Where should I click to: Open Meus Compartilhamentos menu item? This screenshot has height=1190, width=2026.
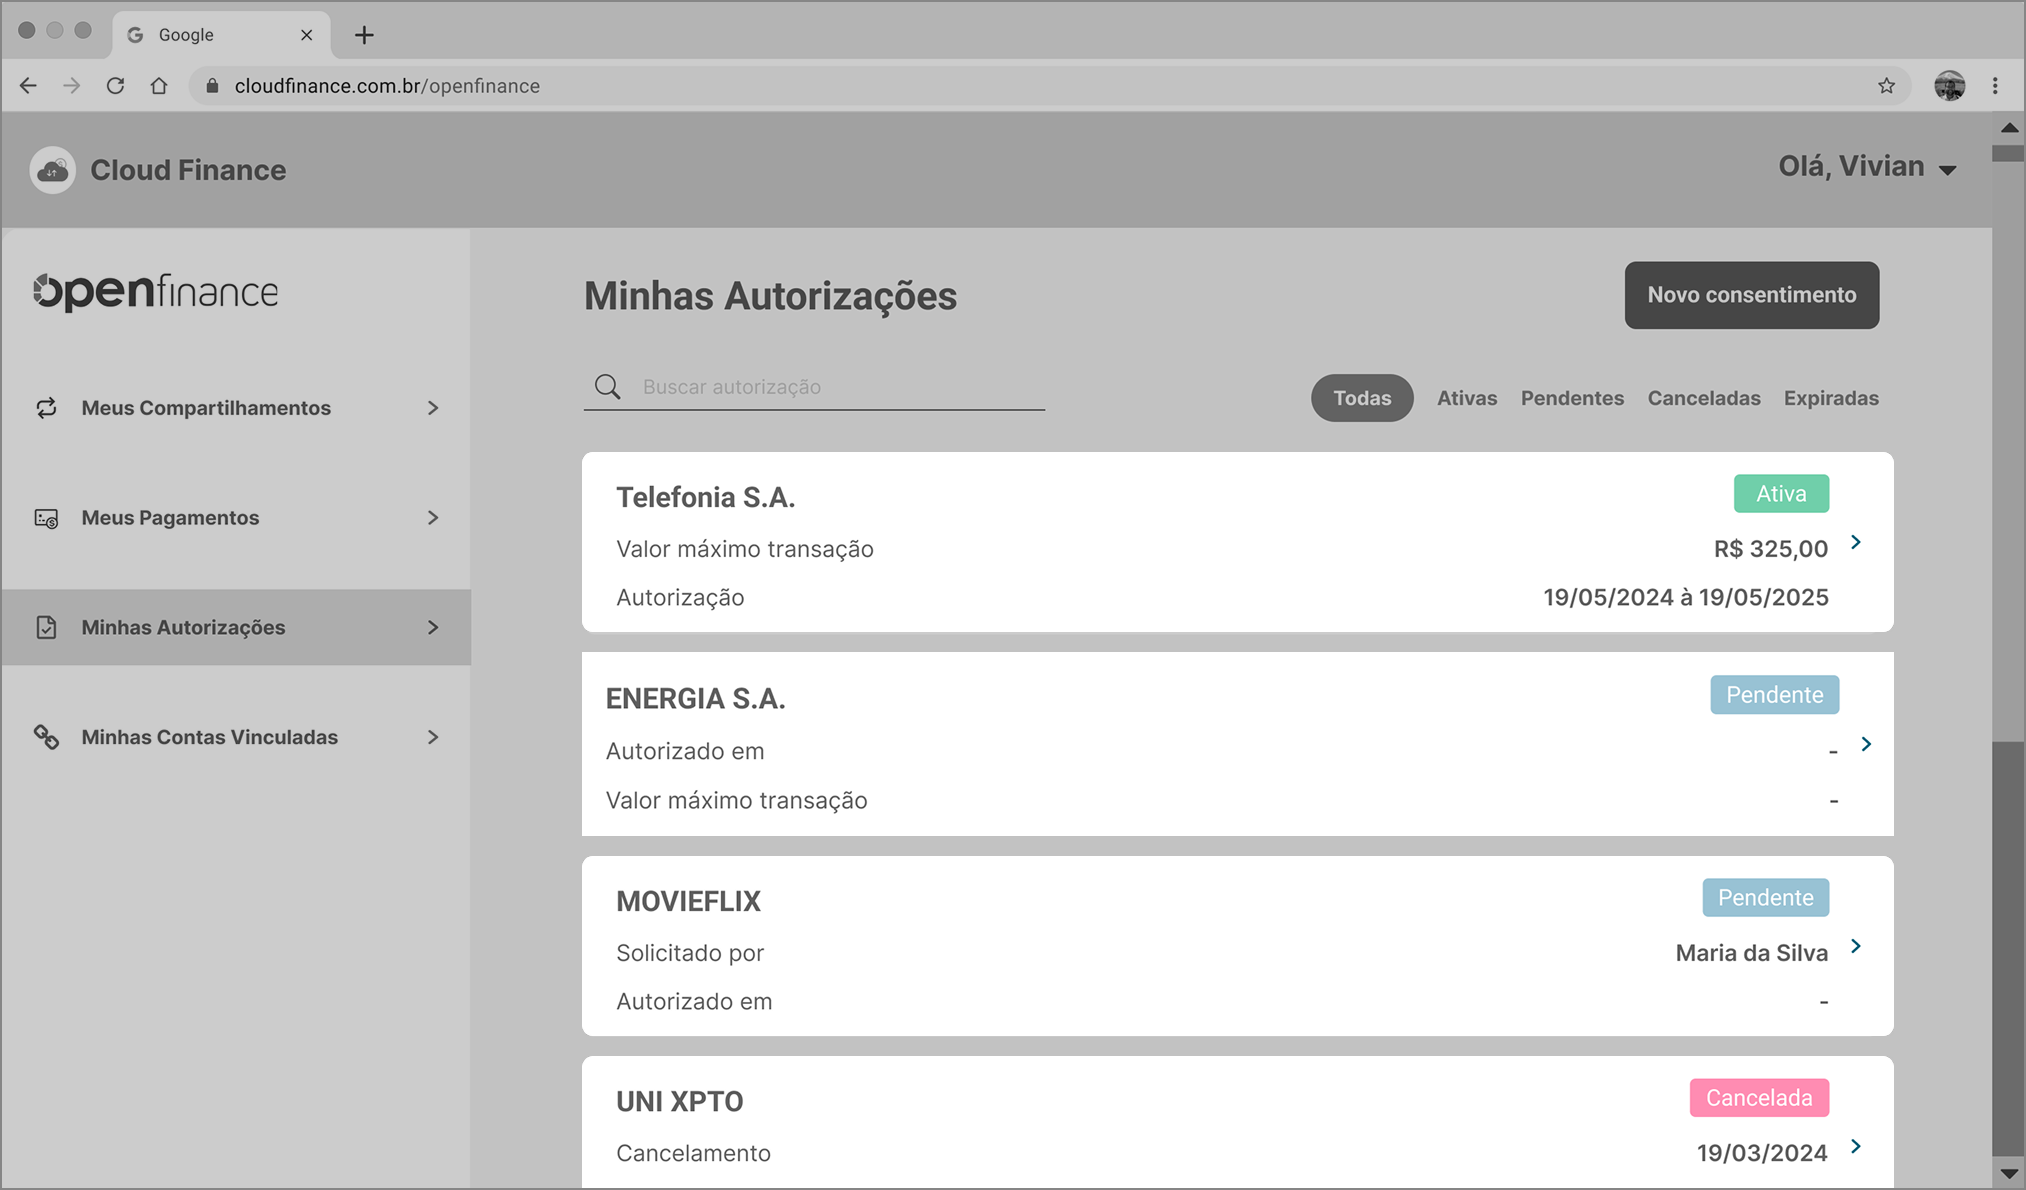[x=236, y=408]
